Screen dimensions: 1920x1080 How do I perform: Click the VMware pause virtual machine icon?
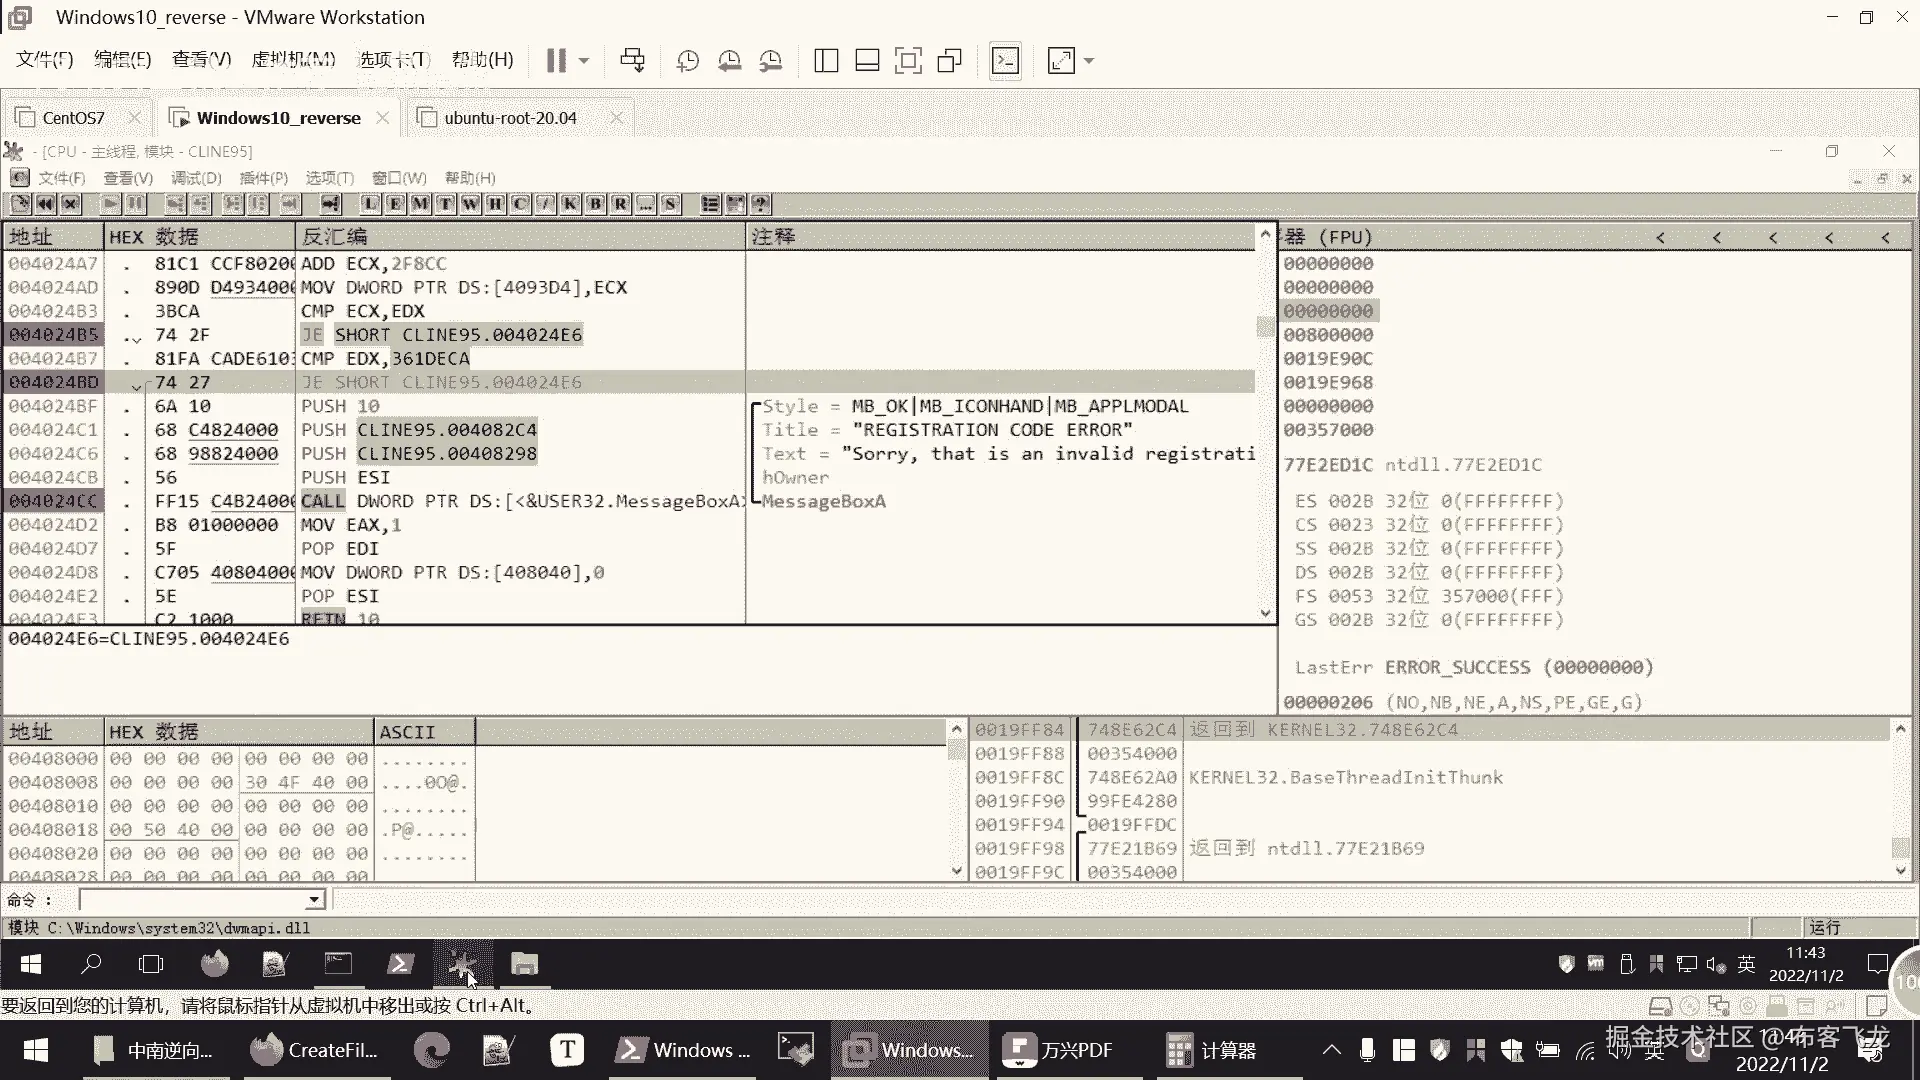pyautogui.click(x=556, y=61)
